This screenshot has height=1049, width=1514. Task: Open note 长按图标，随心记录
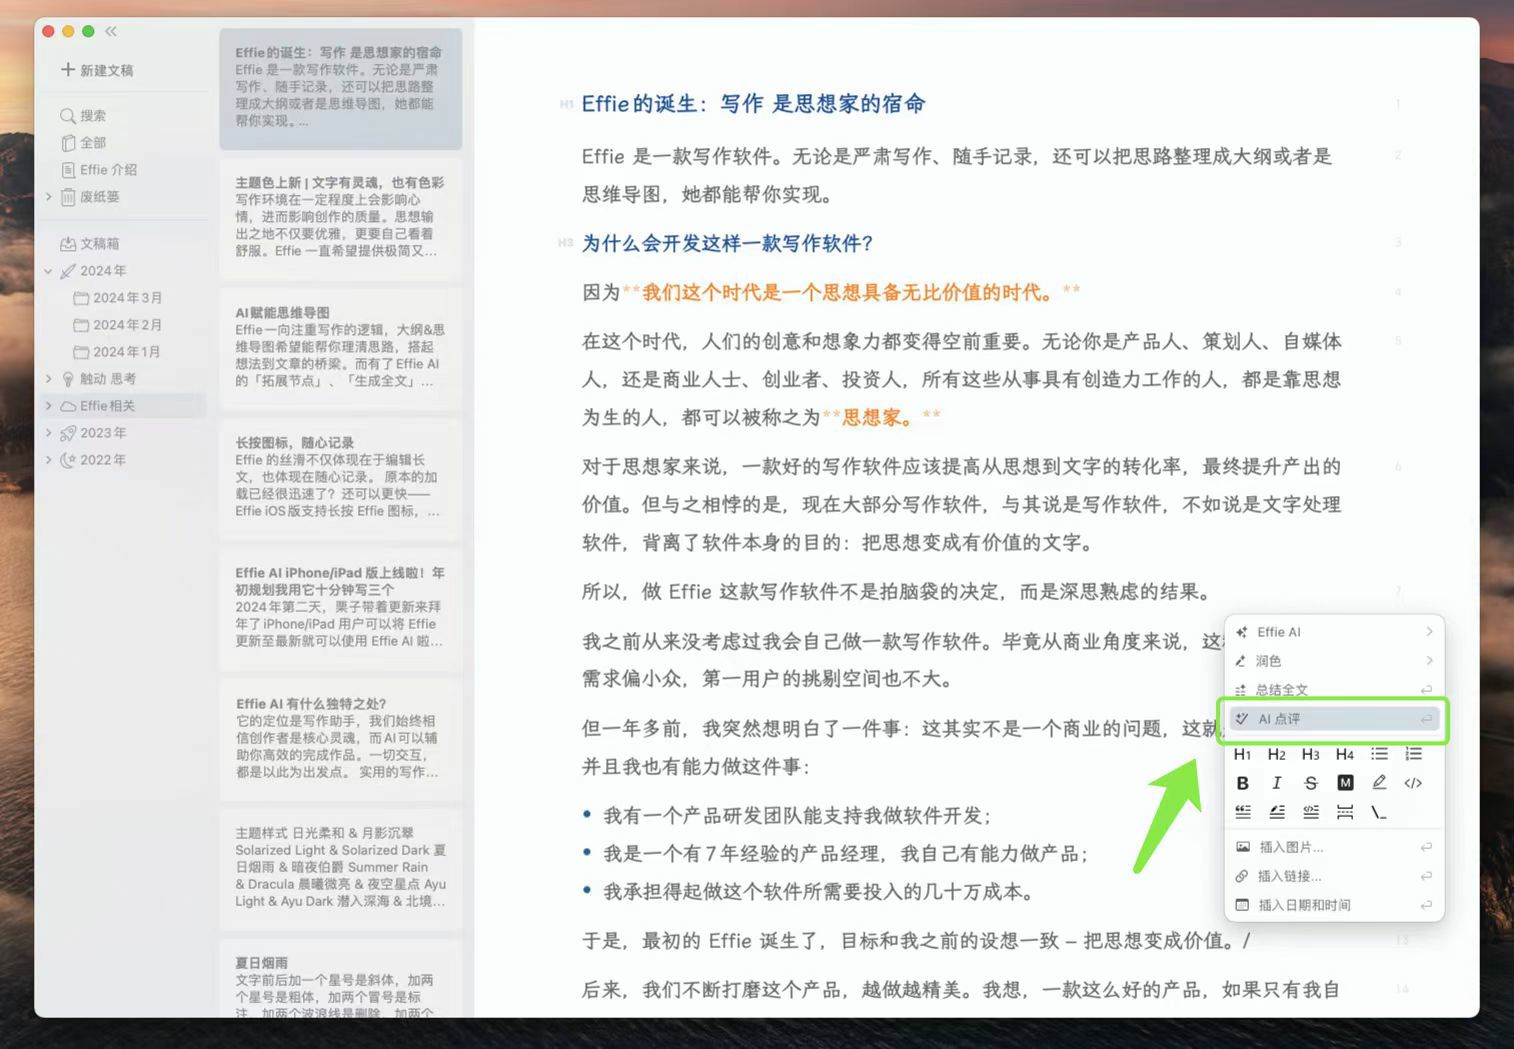click(x=340, y=477)
